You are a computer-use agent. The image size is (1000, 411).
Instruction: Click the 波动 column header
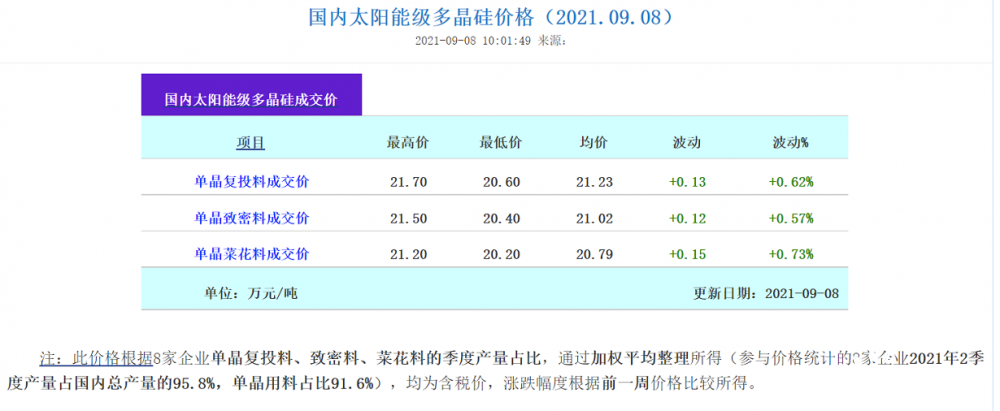pyautogui.click(x=687, y=143)
